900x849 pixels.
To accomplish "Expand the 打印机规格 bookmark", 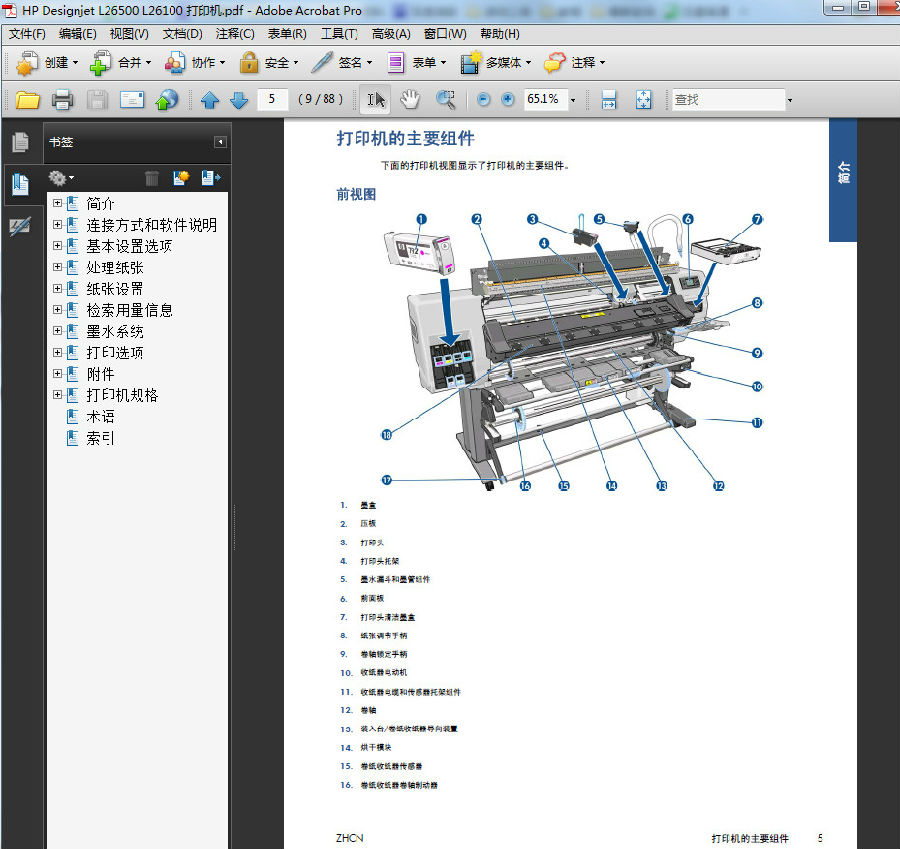I will 57,395.
